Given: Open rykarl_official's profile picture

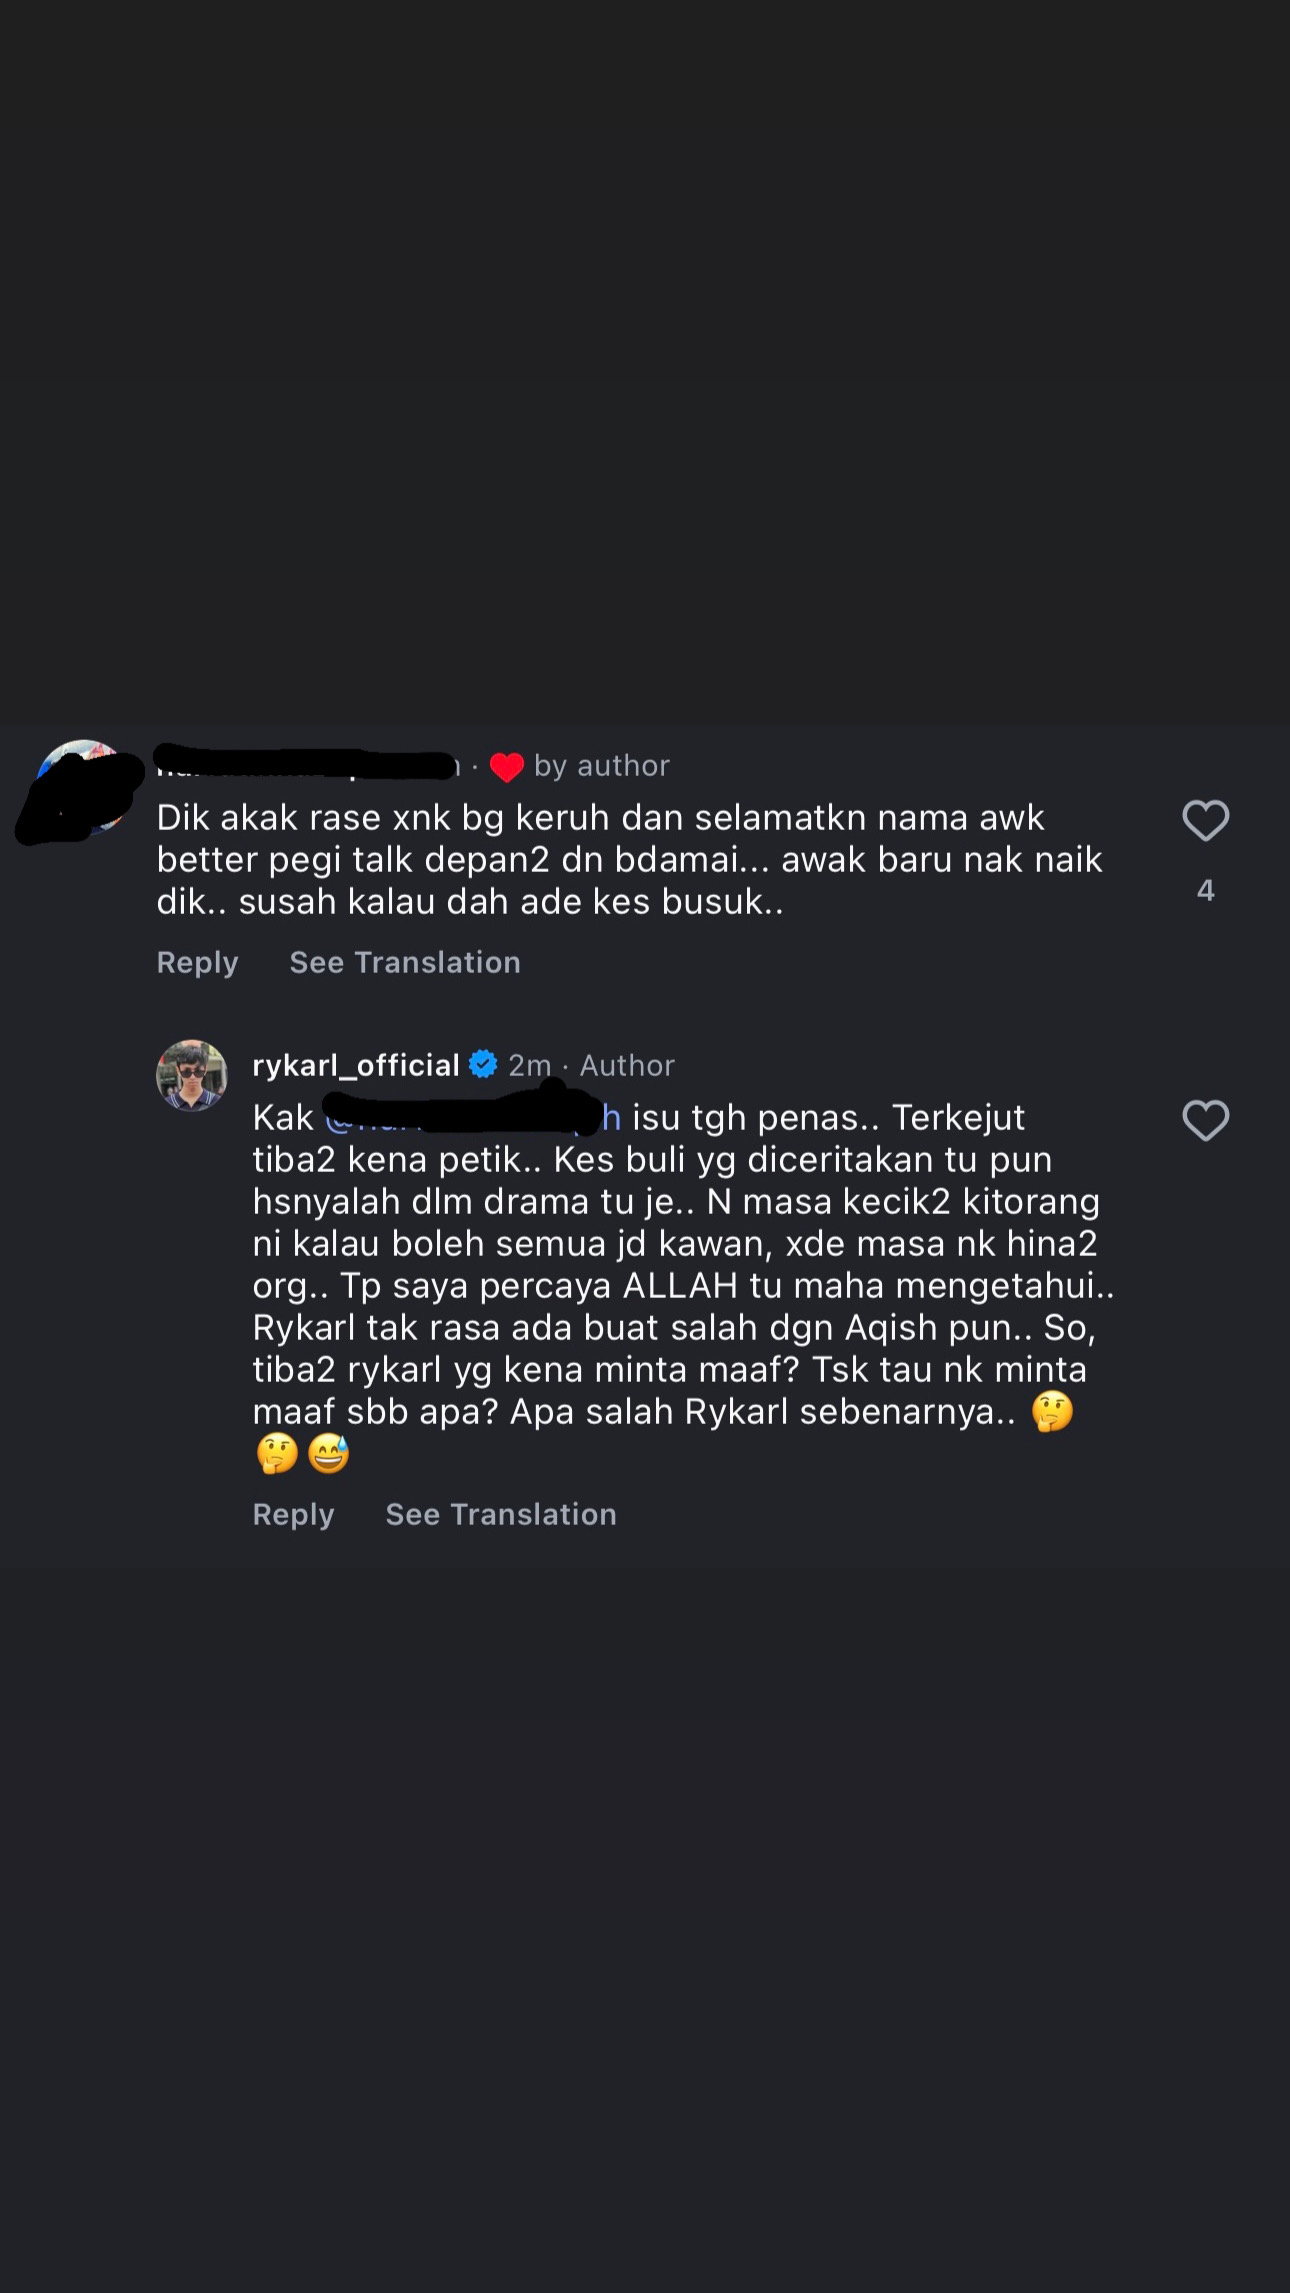Looking at the screenshot, I should [x=192, y=1075].
